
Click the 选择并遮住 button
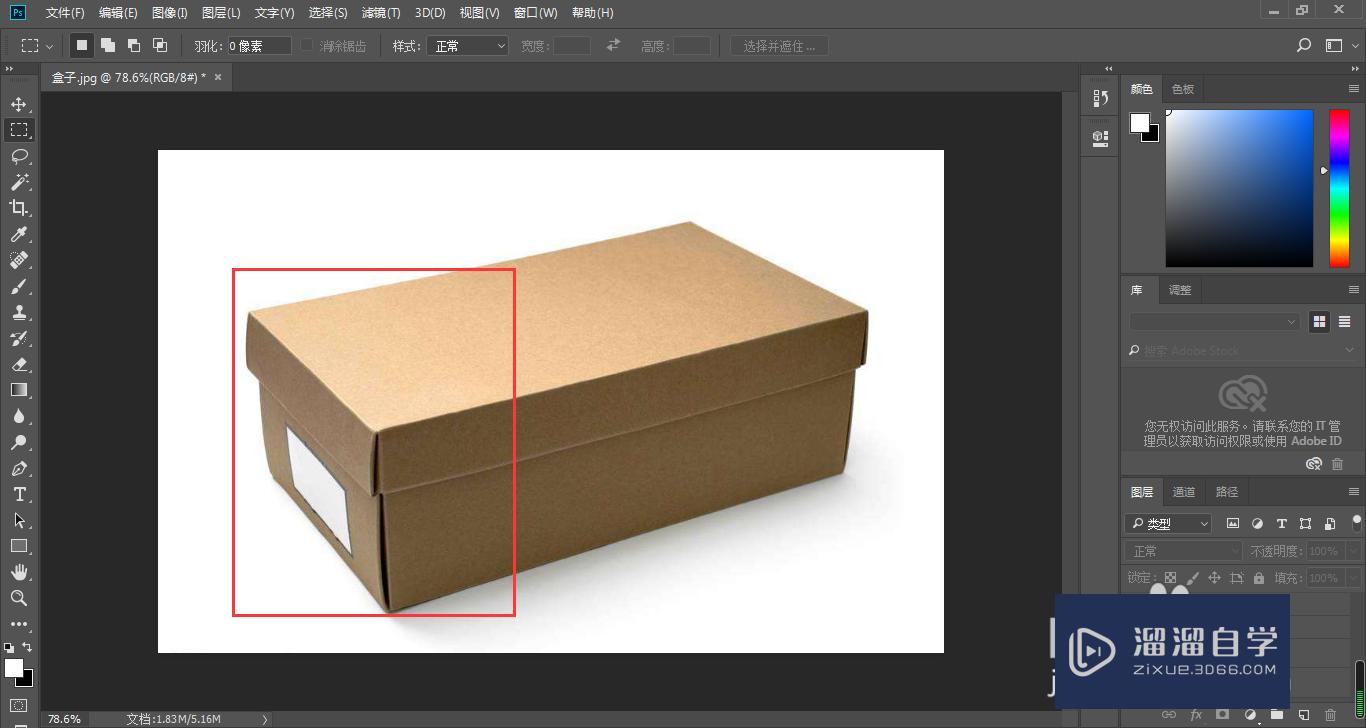tap(779, 46)
